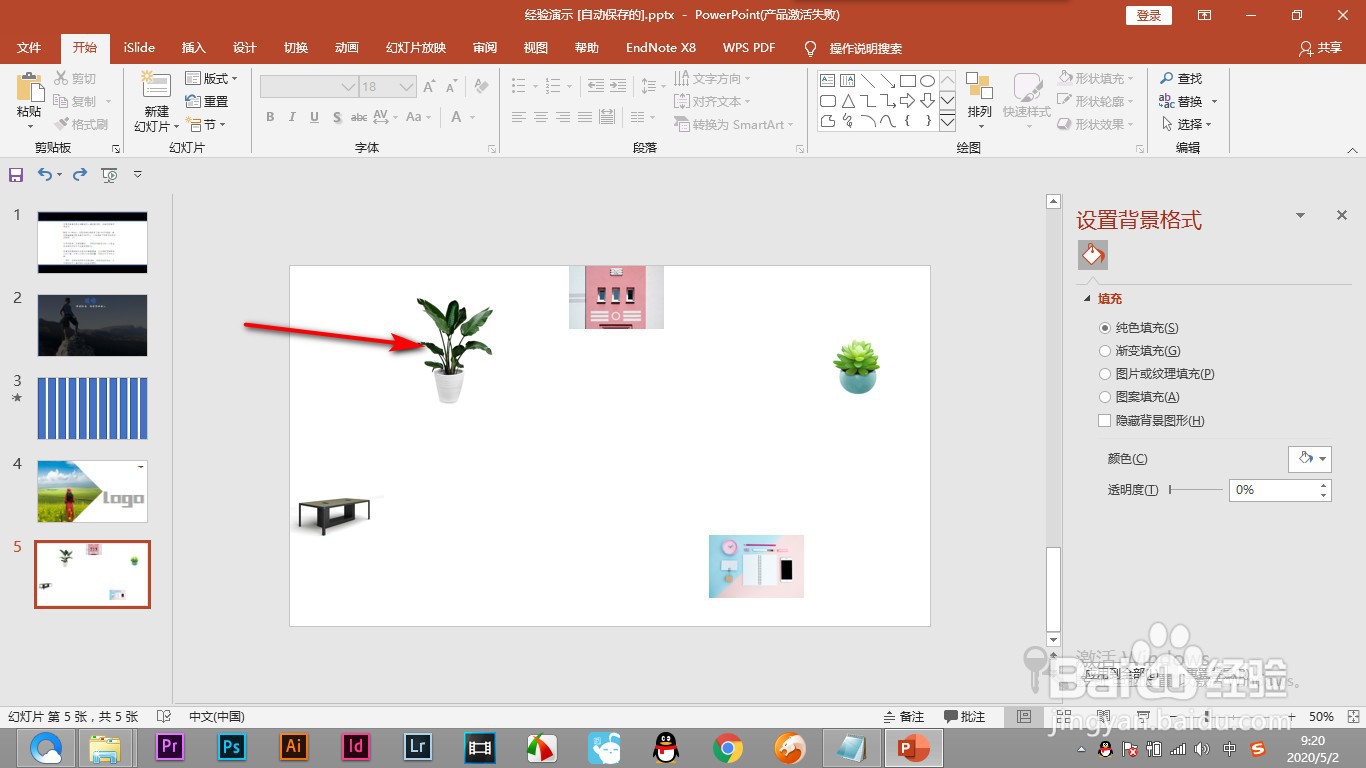Increase font size icon
Viewport: 1366px width, 768px height.
(429, 87)
